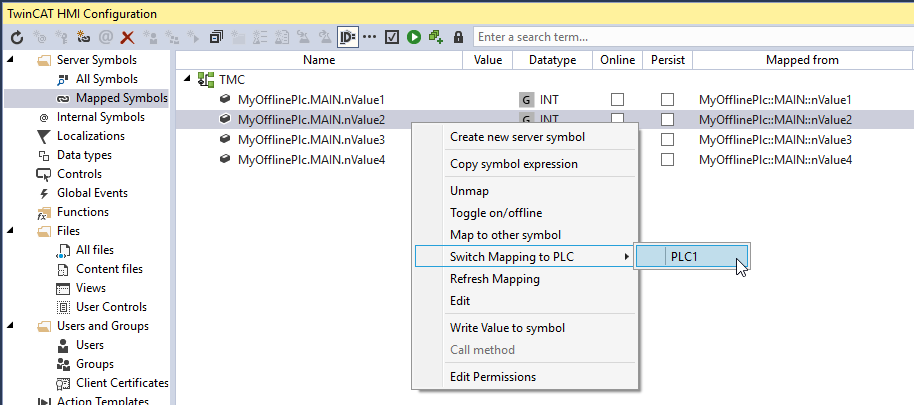Click the Global Events lightning icon
Viewport: 914px width, 405px height.
pyautogui.click(x=44, y=193)
